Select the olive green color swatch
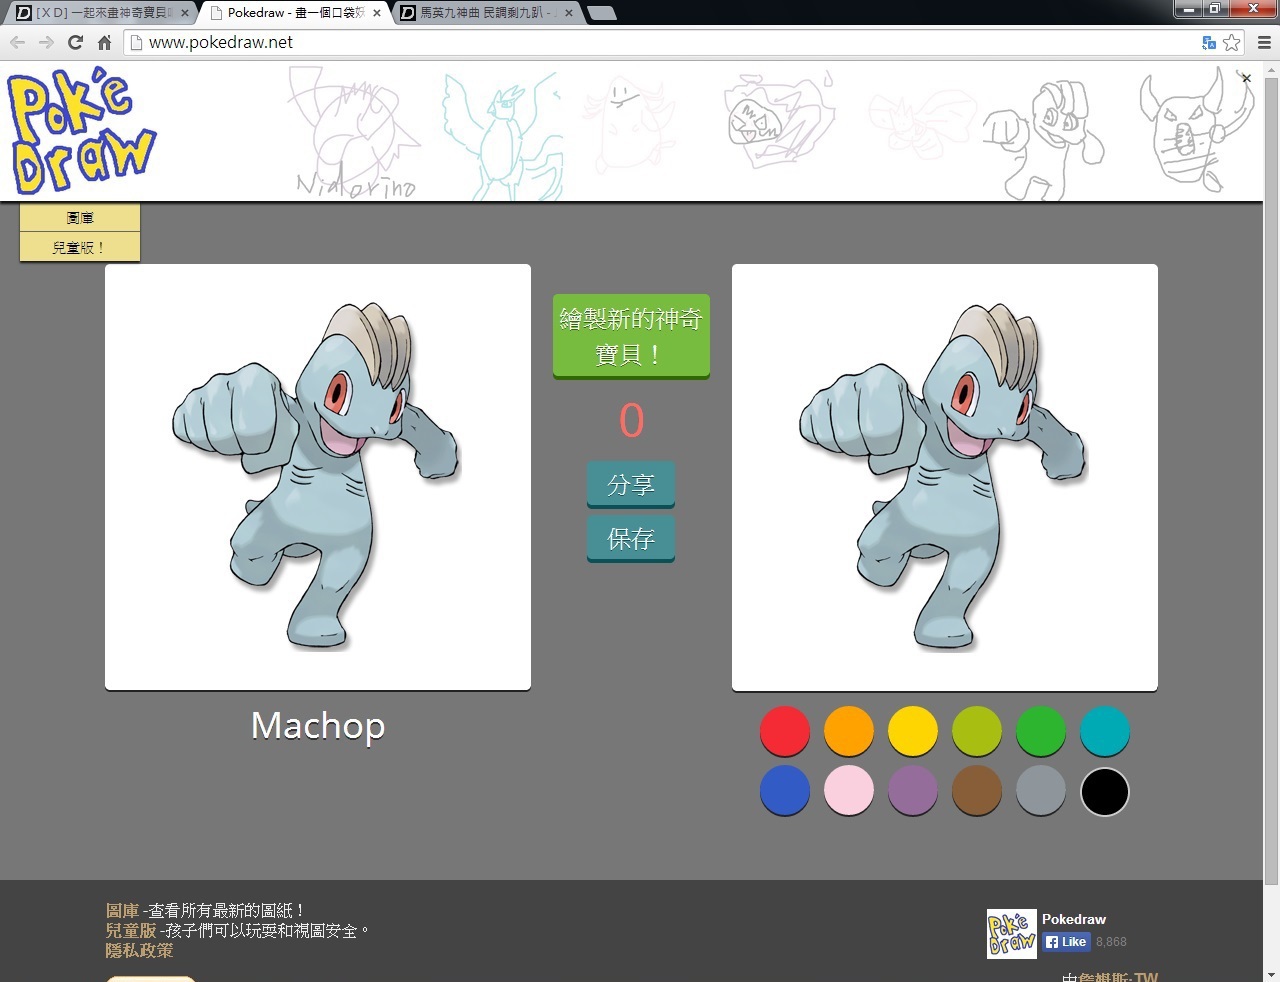The image size is (1280, 982). pos(977,731)
